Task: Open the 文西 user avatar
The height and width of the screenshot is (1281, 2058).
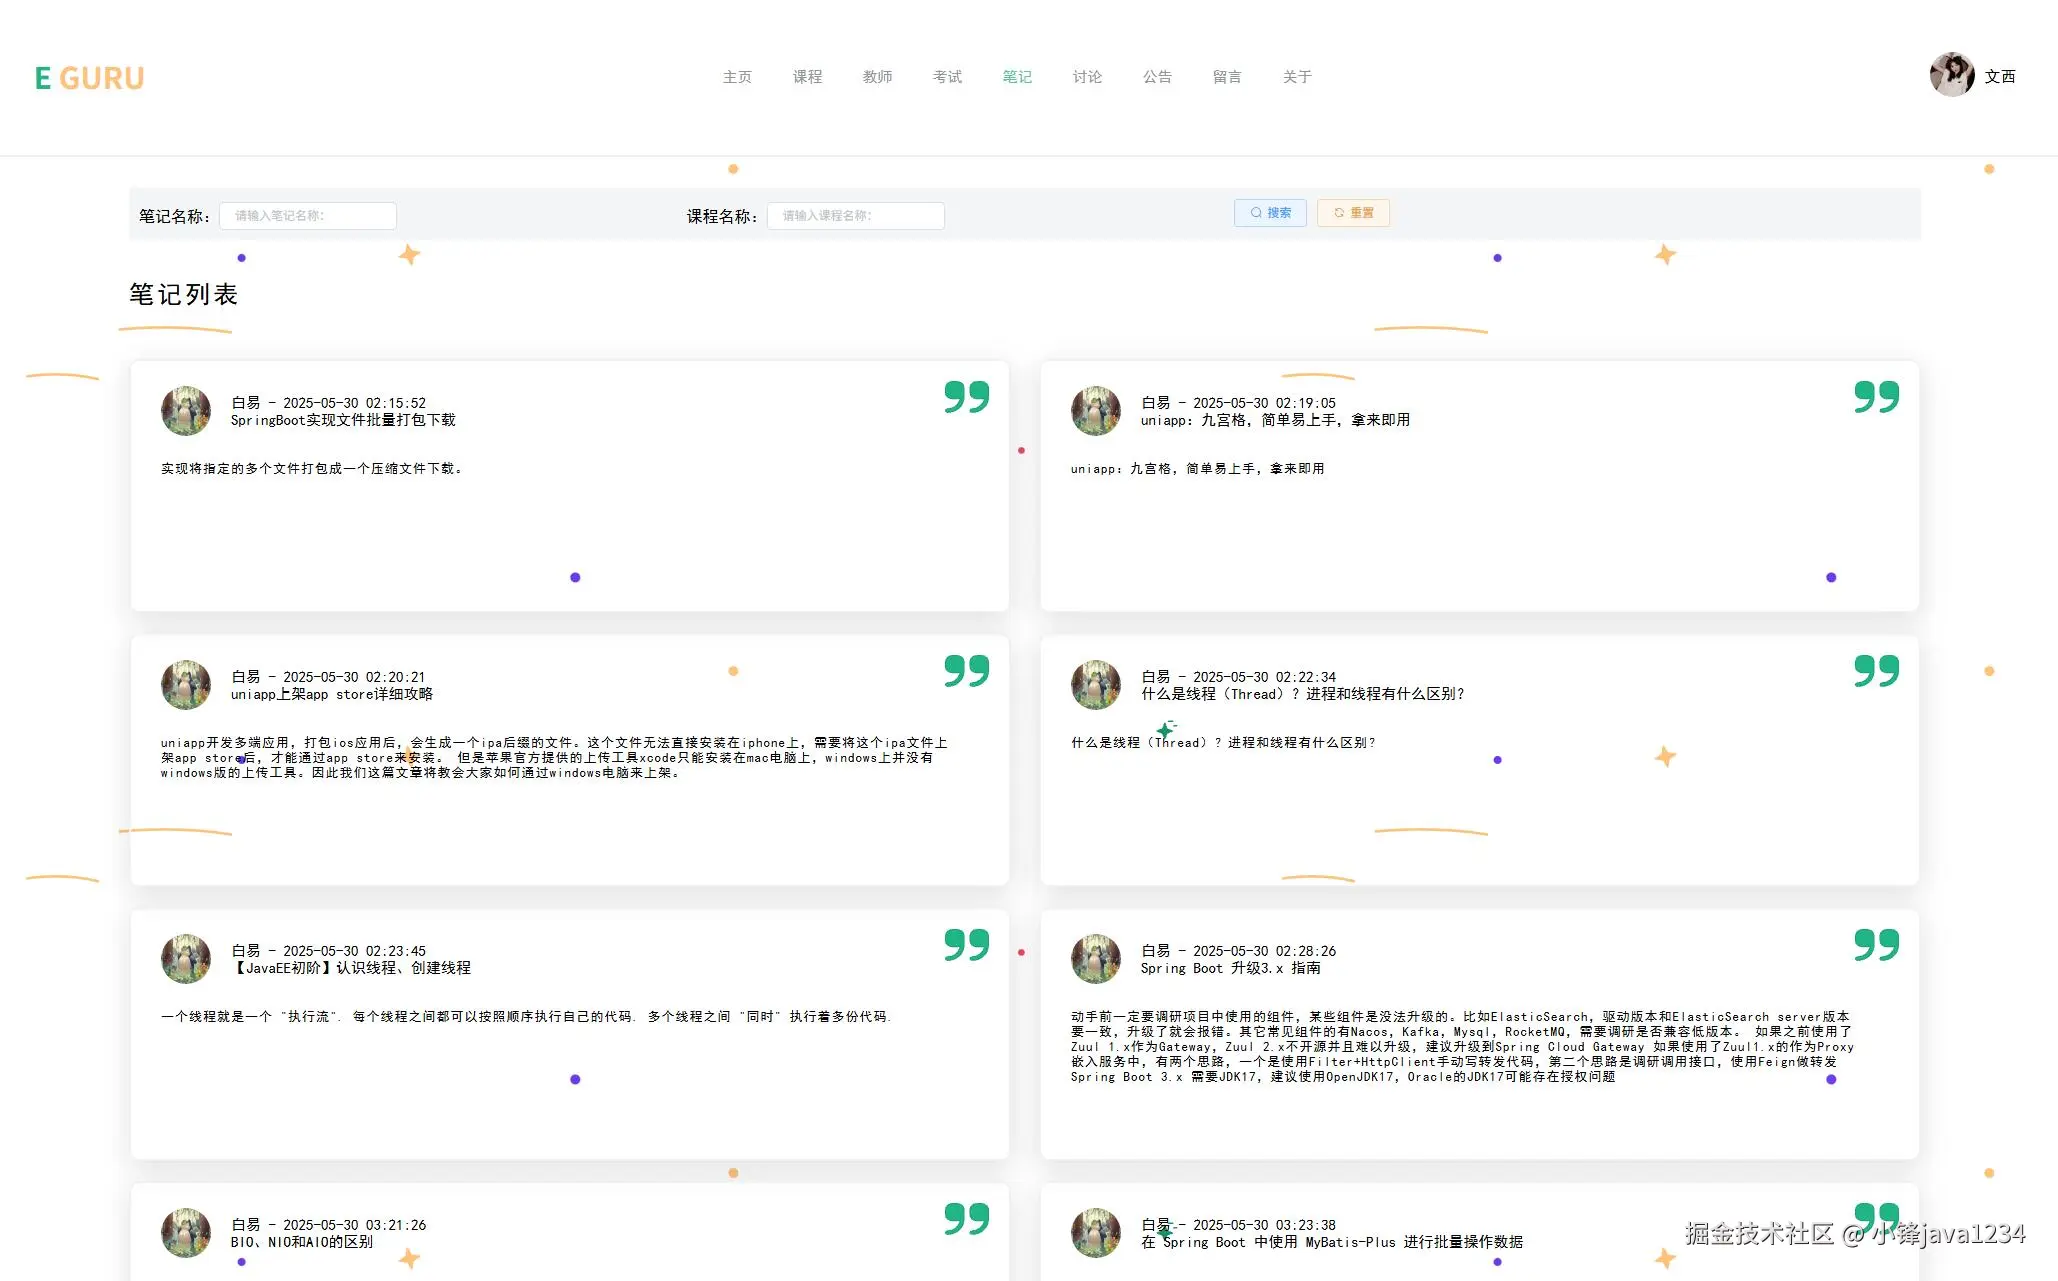Action: coord(1951,75)
